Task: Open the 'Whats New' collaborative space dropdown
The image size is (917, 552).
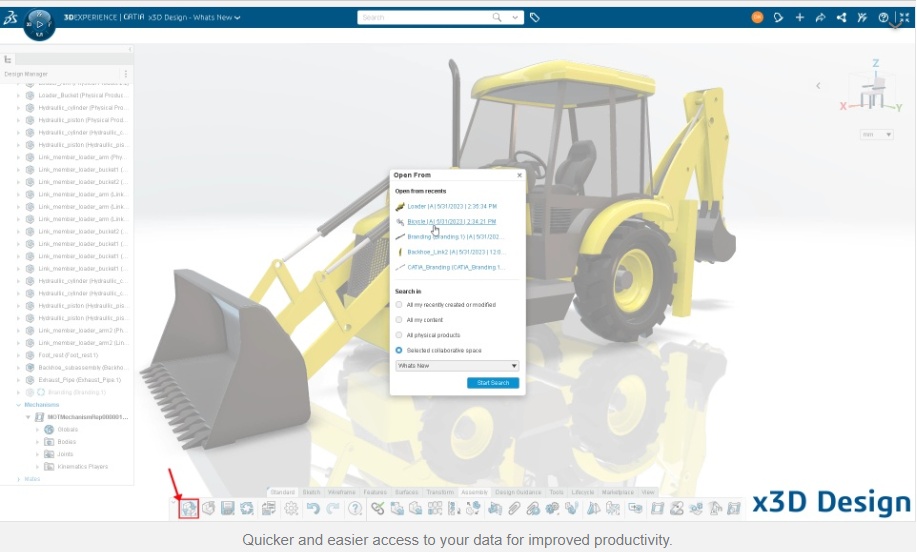Action: click(x=457, y=365)
